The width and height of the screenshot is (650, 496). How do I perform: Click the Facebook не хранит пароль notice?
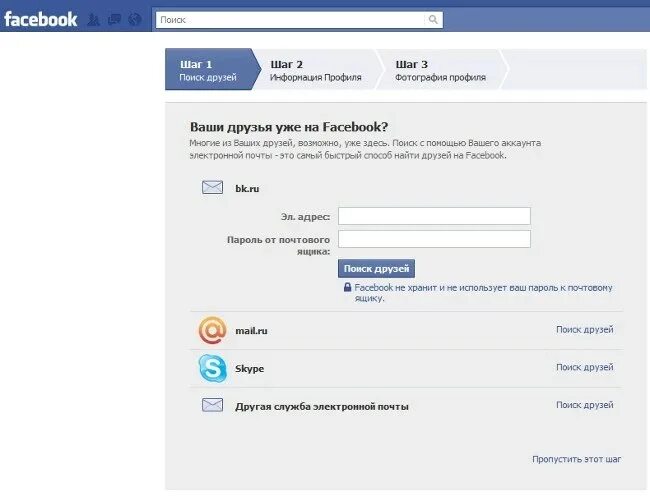[483, 293]
